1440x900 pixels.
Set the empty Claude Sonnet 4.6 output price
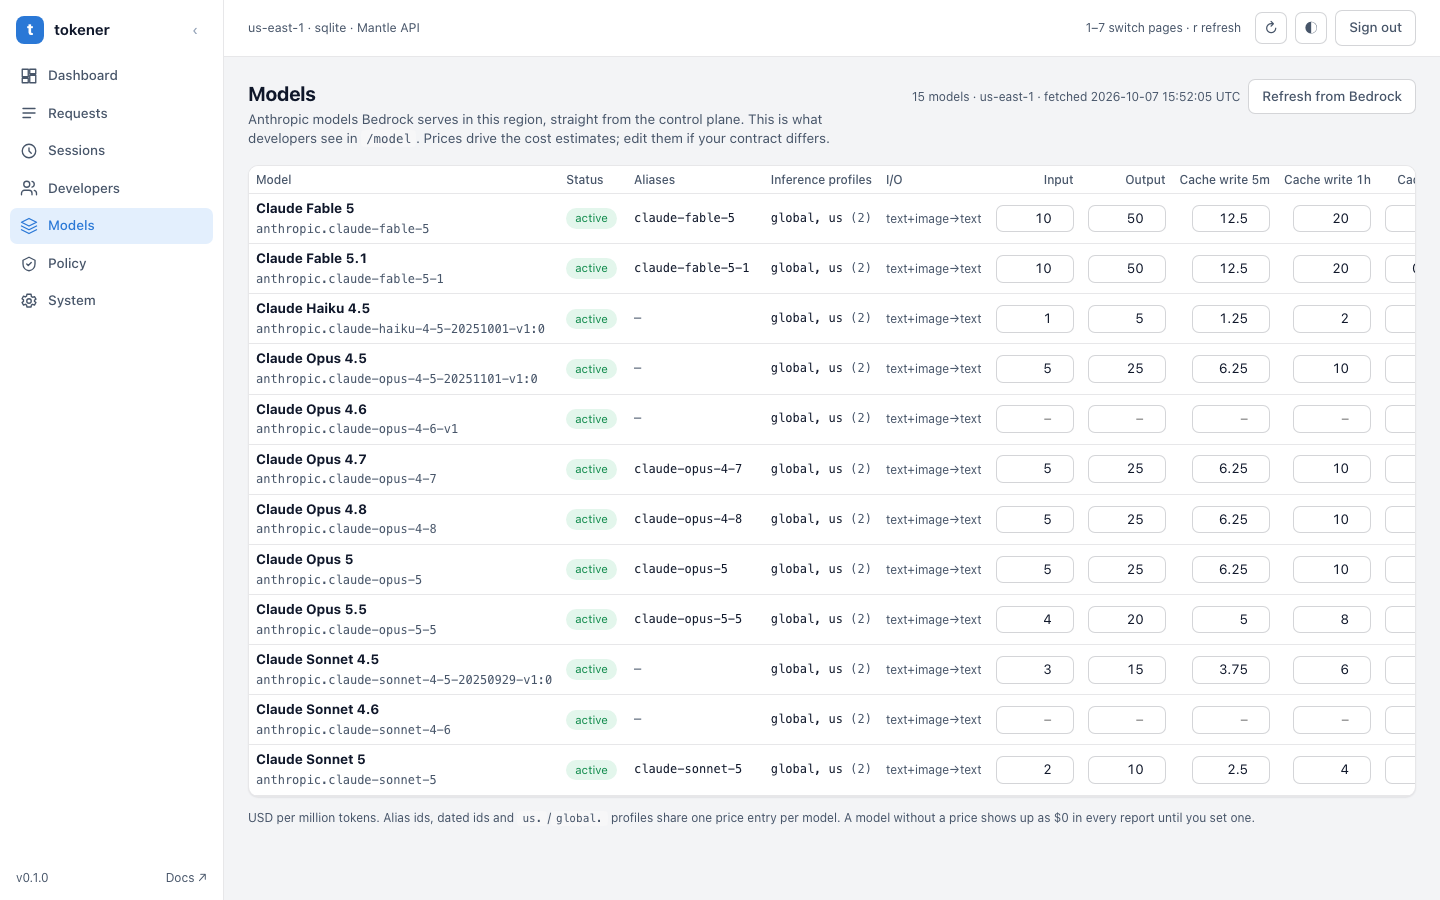click(1127, 720)
